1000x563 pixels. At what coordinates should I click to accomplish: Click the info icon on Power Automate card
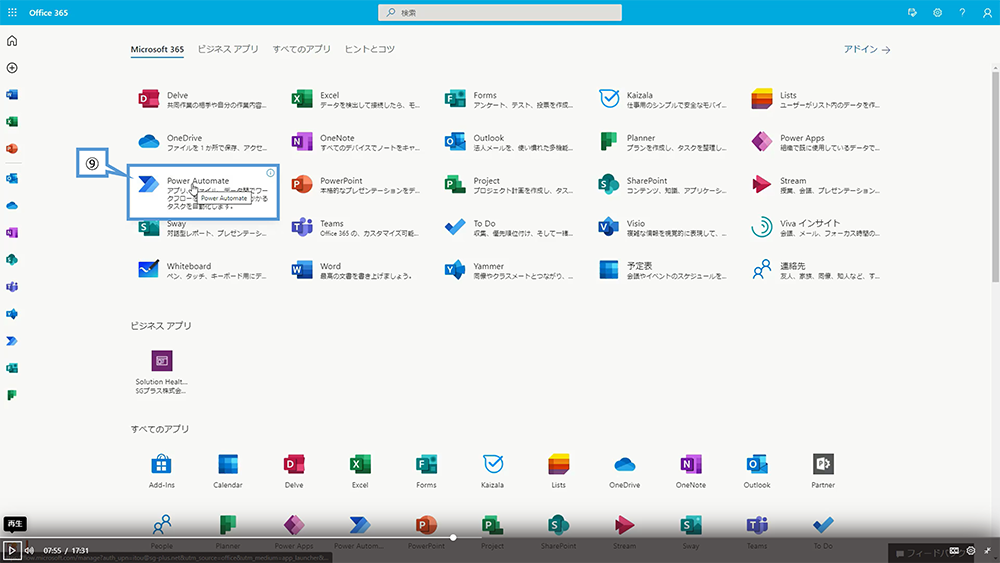pos(270,173)
